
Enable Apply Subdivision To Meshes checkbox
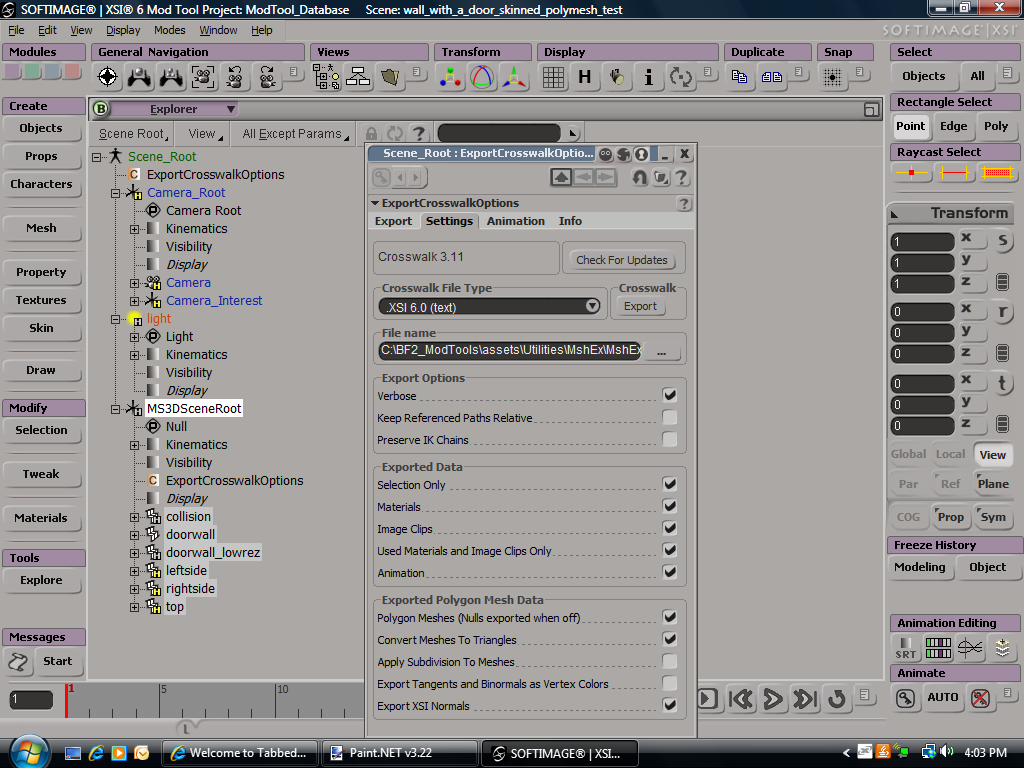coord(669,662)
